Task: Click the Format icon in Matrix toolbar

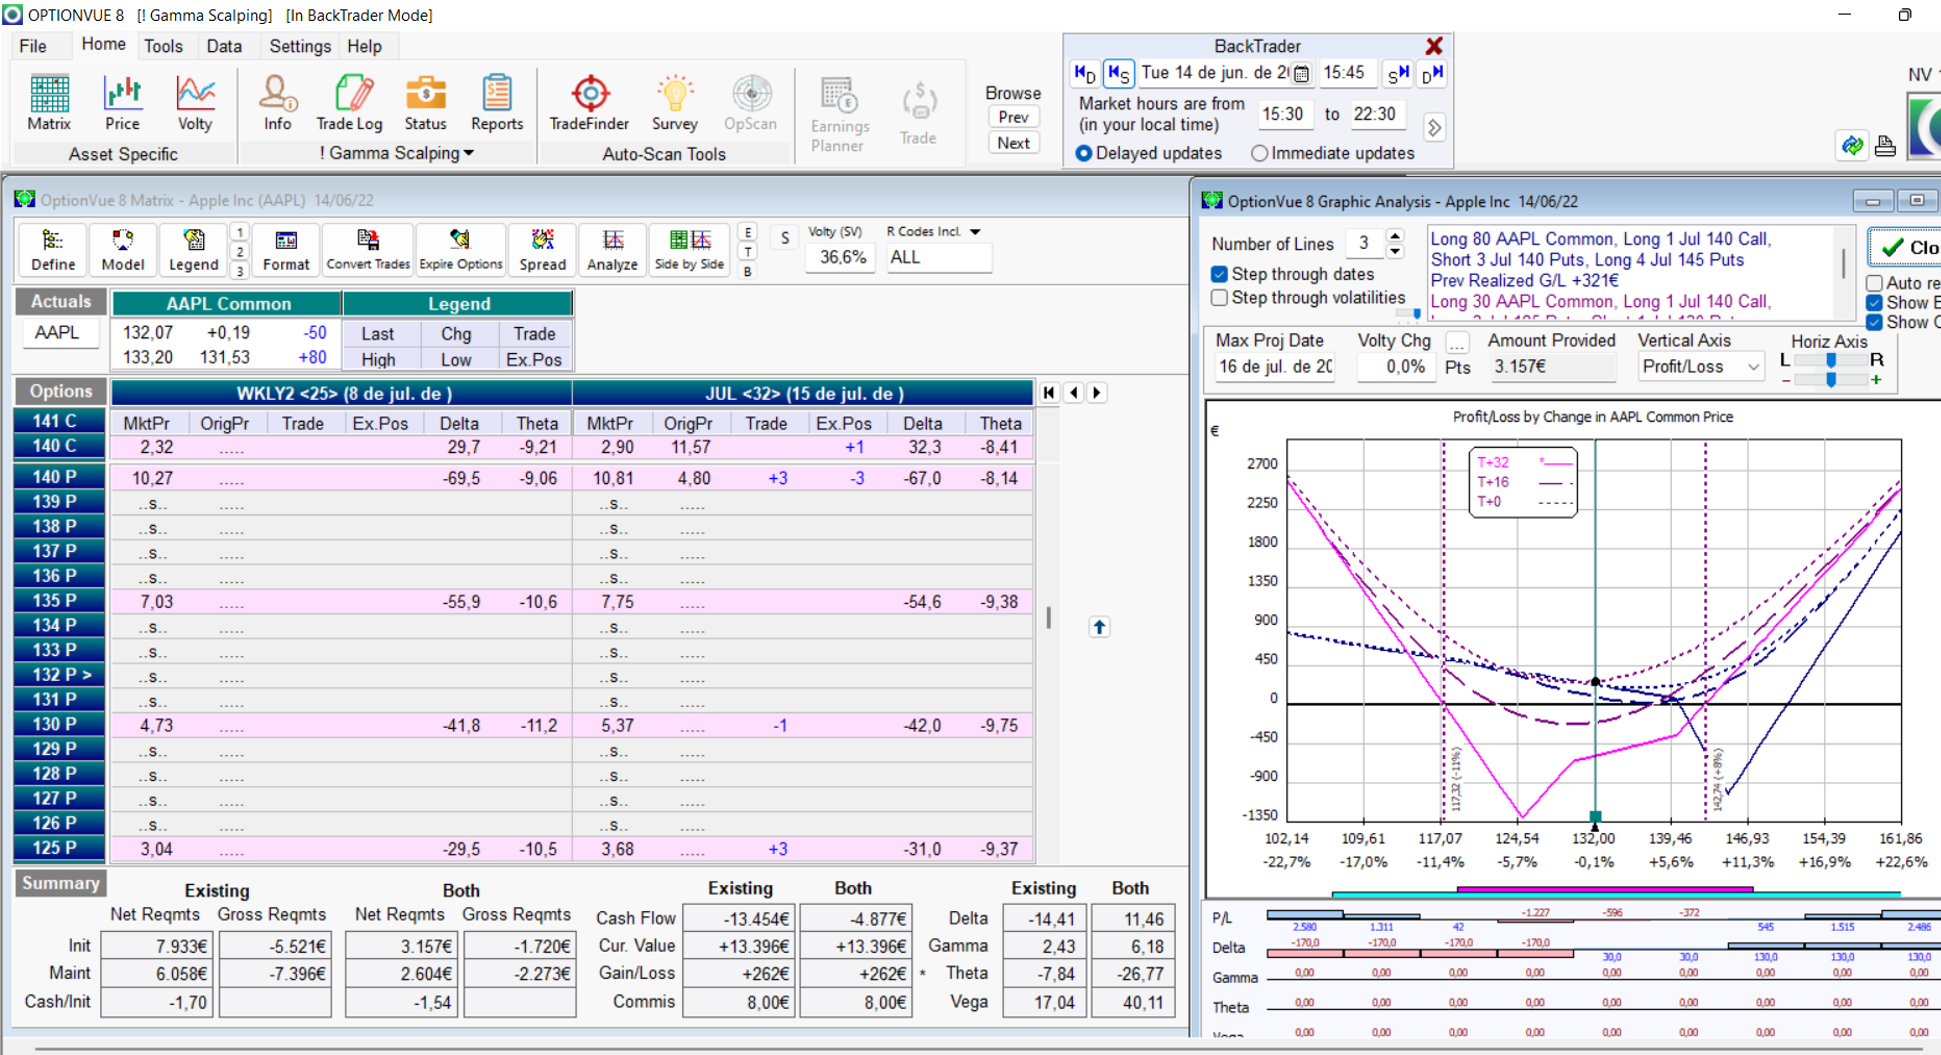Action: (286, 250)
